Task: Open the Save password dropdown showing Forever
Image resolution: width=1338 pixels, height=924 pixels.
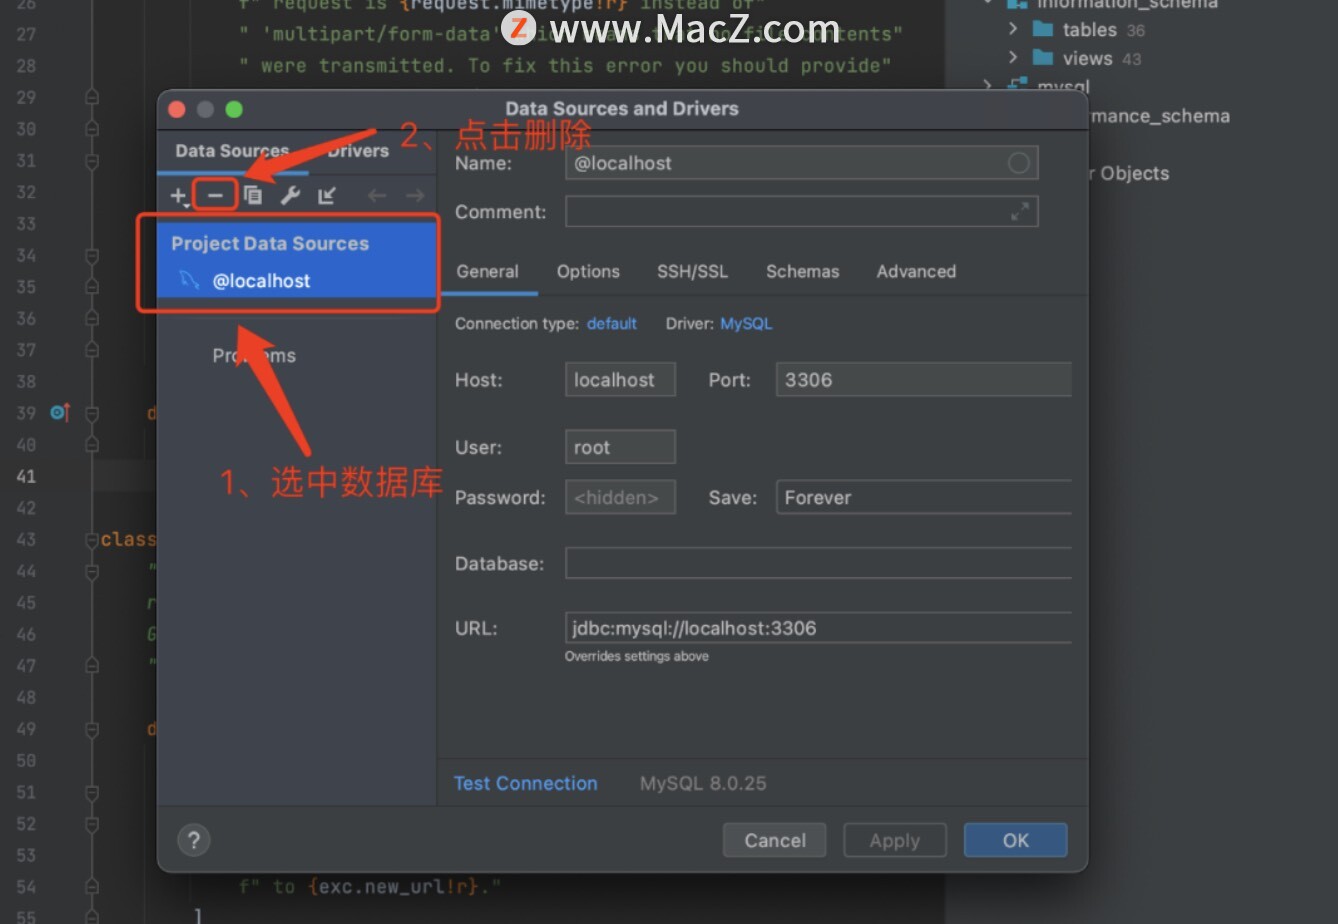Action: pos(924,497)
